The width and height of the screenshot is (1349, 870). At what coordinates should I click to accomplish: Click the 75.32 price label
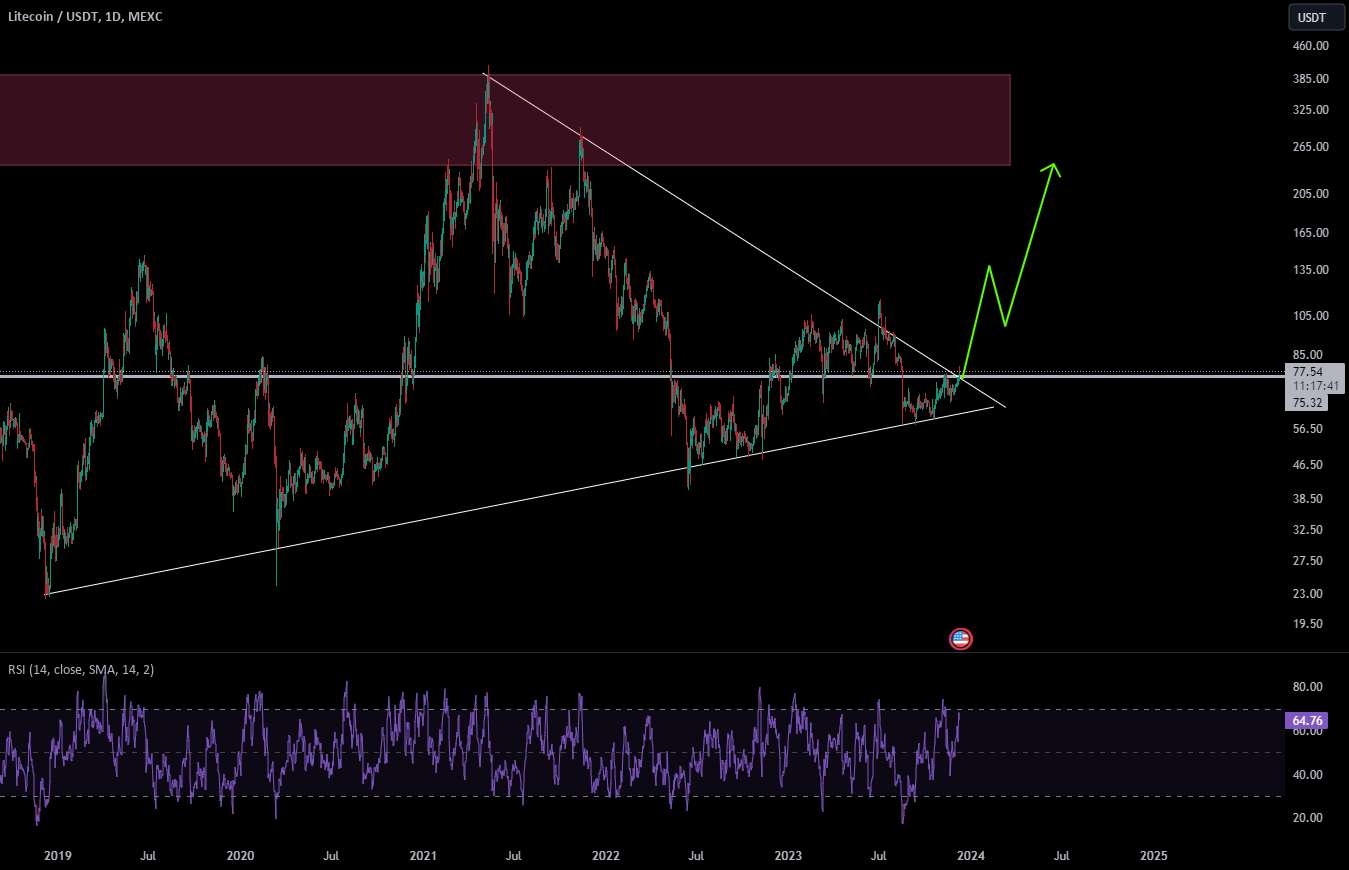tap(1307, 403)
